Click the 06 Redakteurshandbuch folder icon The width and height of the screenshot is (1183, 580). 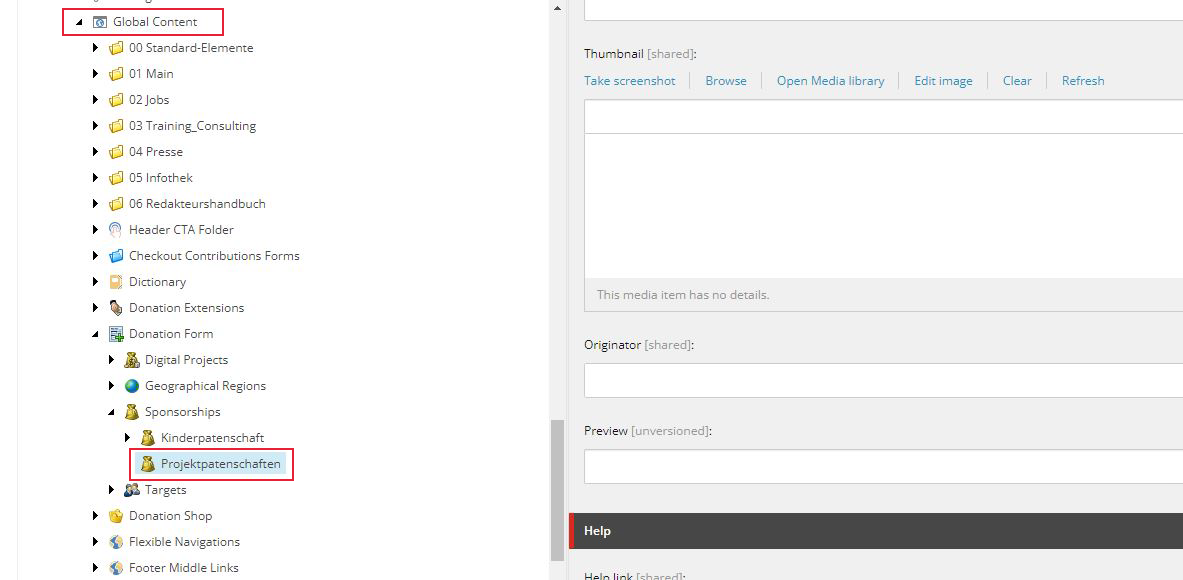[x=115, y=204]
